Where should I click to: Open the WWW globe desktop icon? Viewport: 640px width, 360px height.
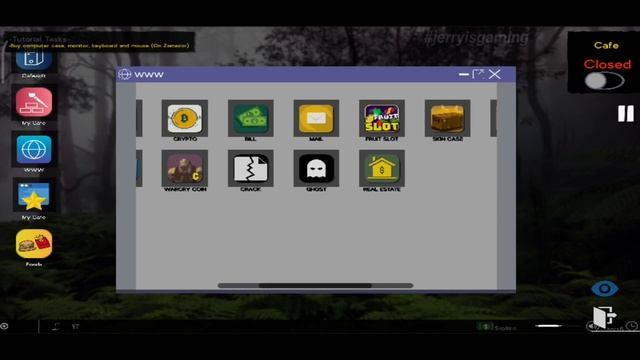(x=34, y=149)
